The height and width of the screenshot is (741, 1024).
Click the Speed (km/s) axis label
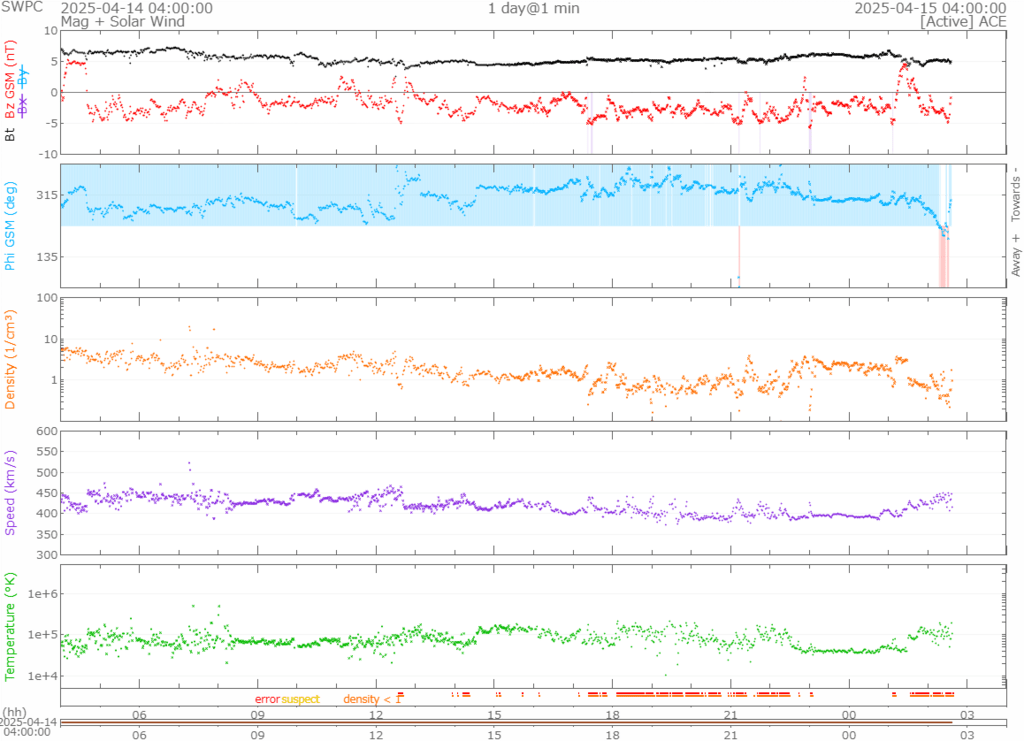pyautogui.click(x=10, y=492)
